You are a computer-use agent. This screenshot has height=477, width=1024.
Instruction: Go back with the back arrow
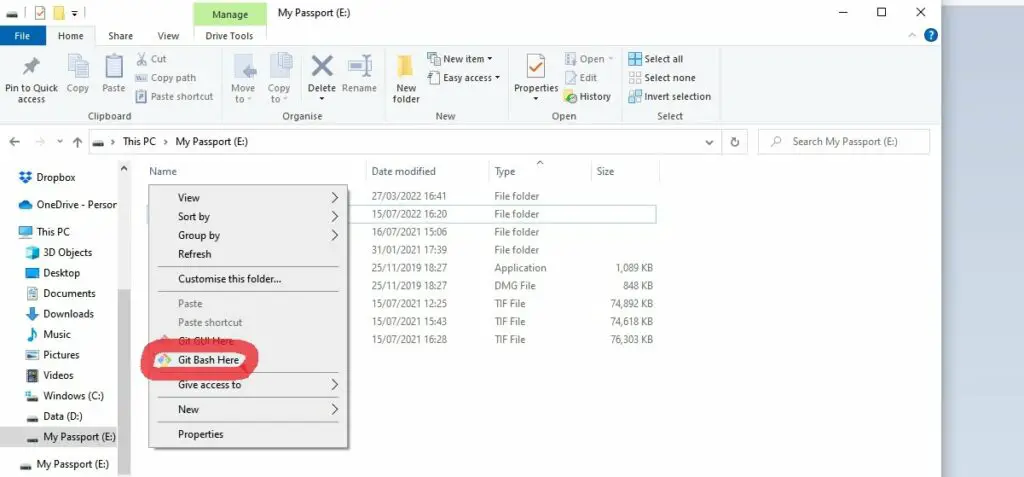[x=15, y=142]
